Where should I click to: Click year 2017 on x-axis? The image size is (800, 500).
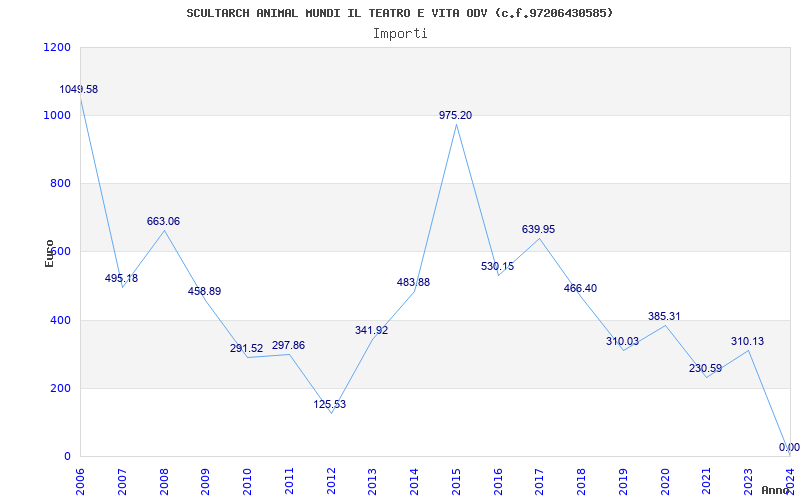(x=539, y=482)
